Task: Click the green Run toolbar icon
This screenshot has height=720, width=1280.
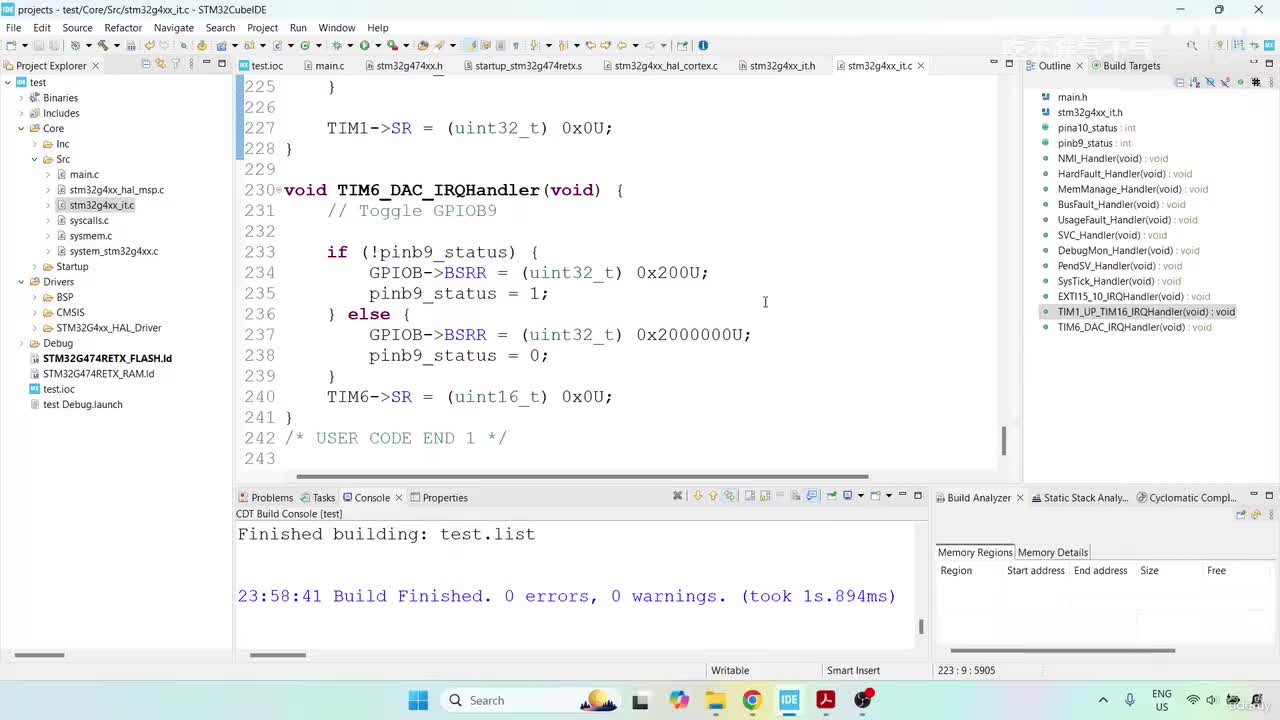Action: tap(364, 45)
